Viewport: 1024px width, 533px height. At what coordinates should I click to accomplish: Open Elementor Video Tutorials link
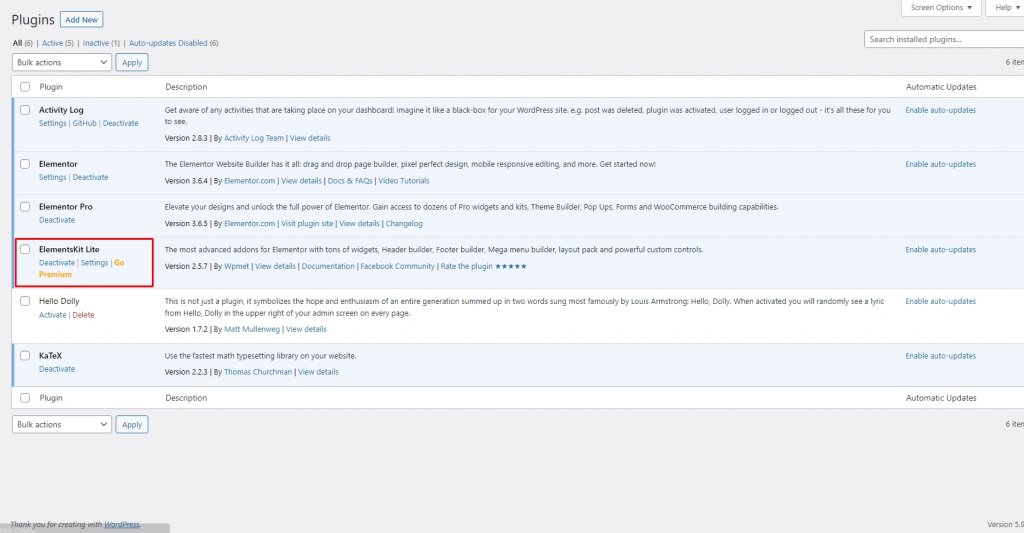404,181
